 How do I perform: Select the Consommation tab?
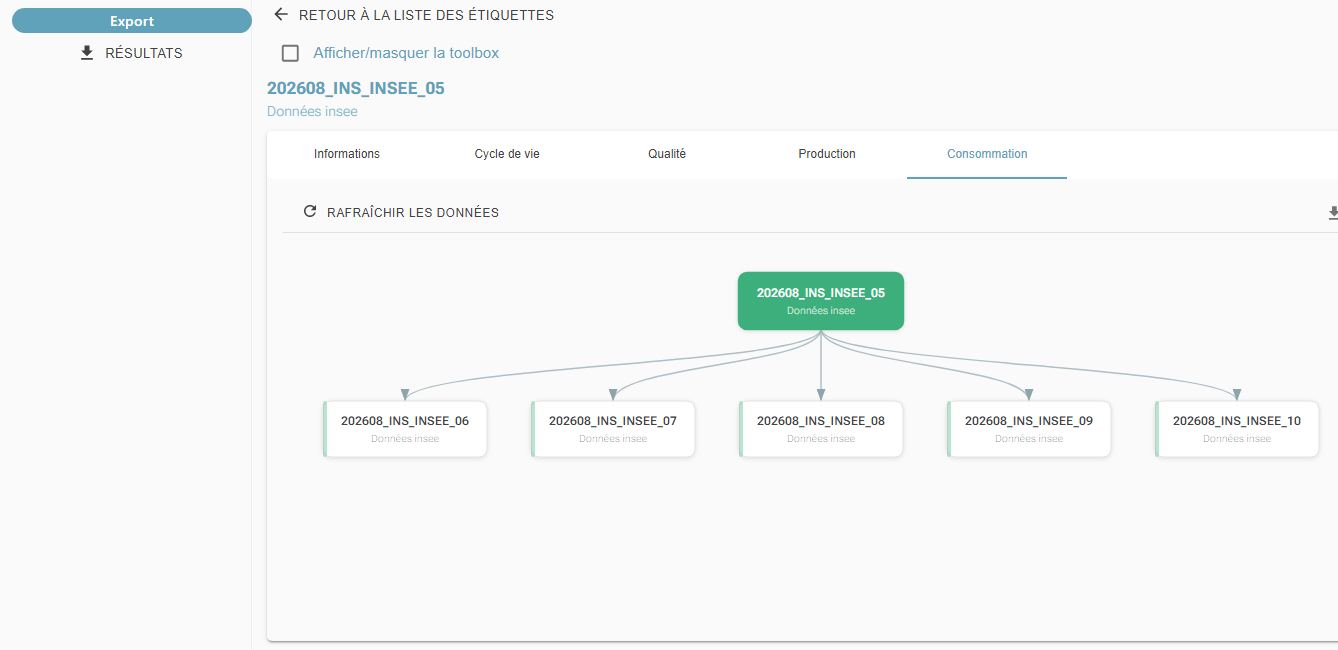[x=987, y=154]
